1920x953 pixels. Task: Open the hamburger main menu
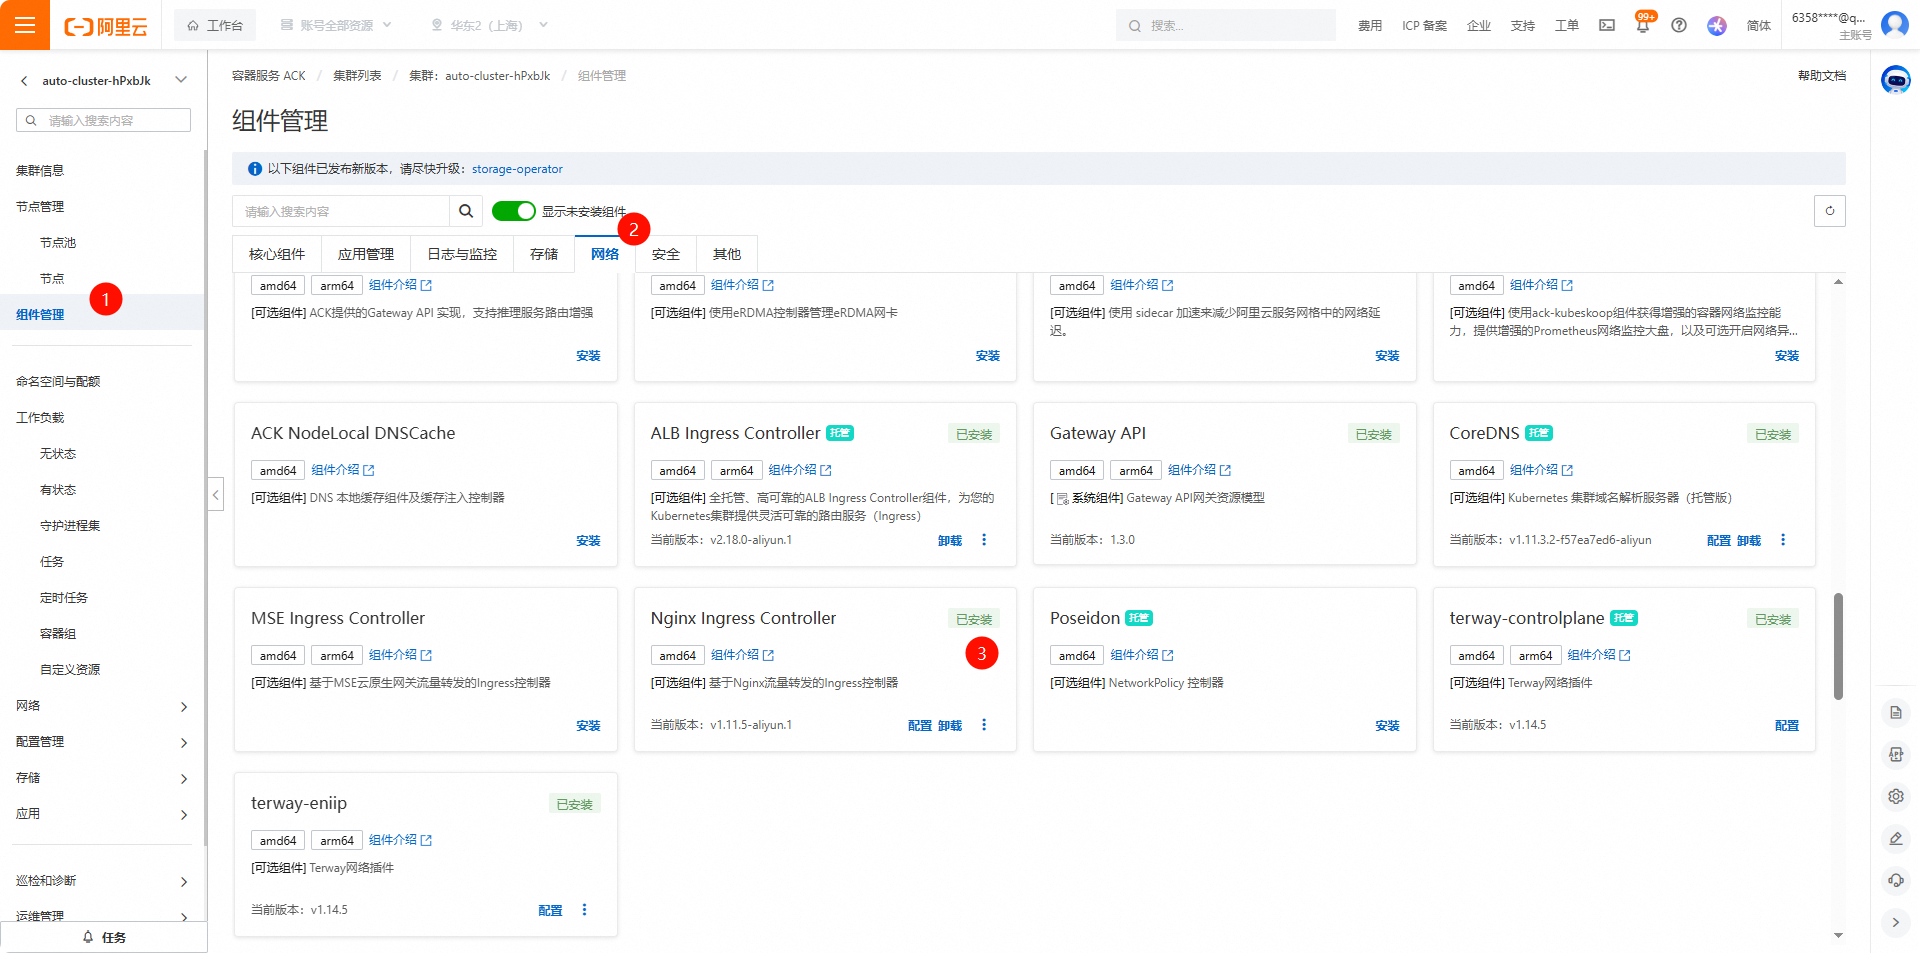coord(25,25)
